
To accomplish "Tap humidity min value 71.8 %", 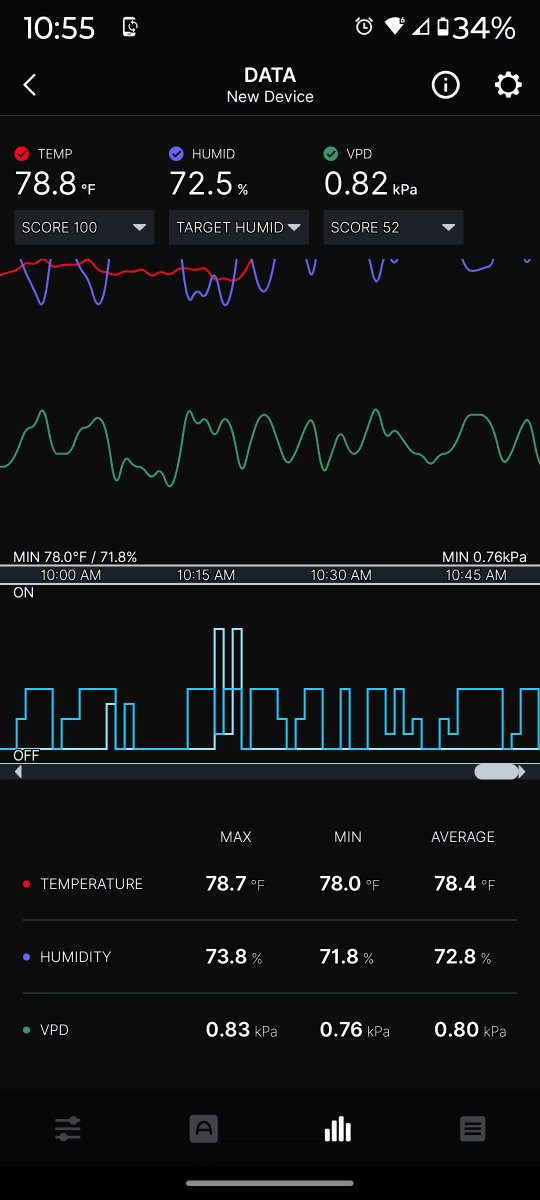I will point(346,957).
